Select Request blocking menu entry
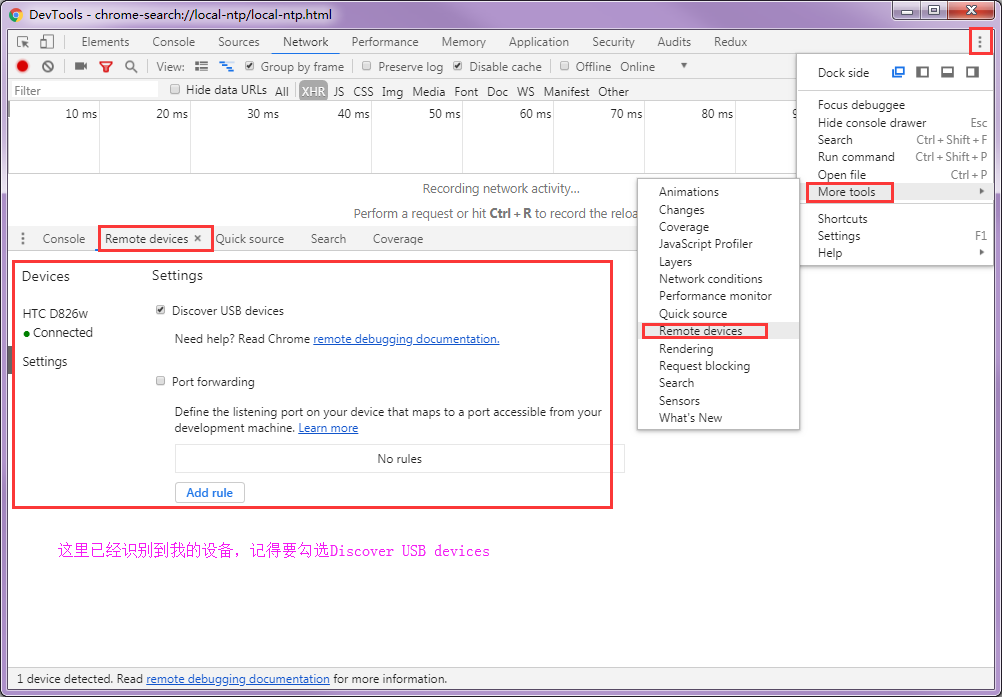Viewport: 1002px width, 697px height. coord(718,366)
